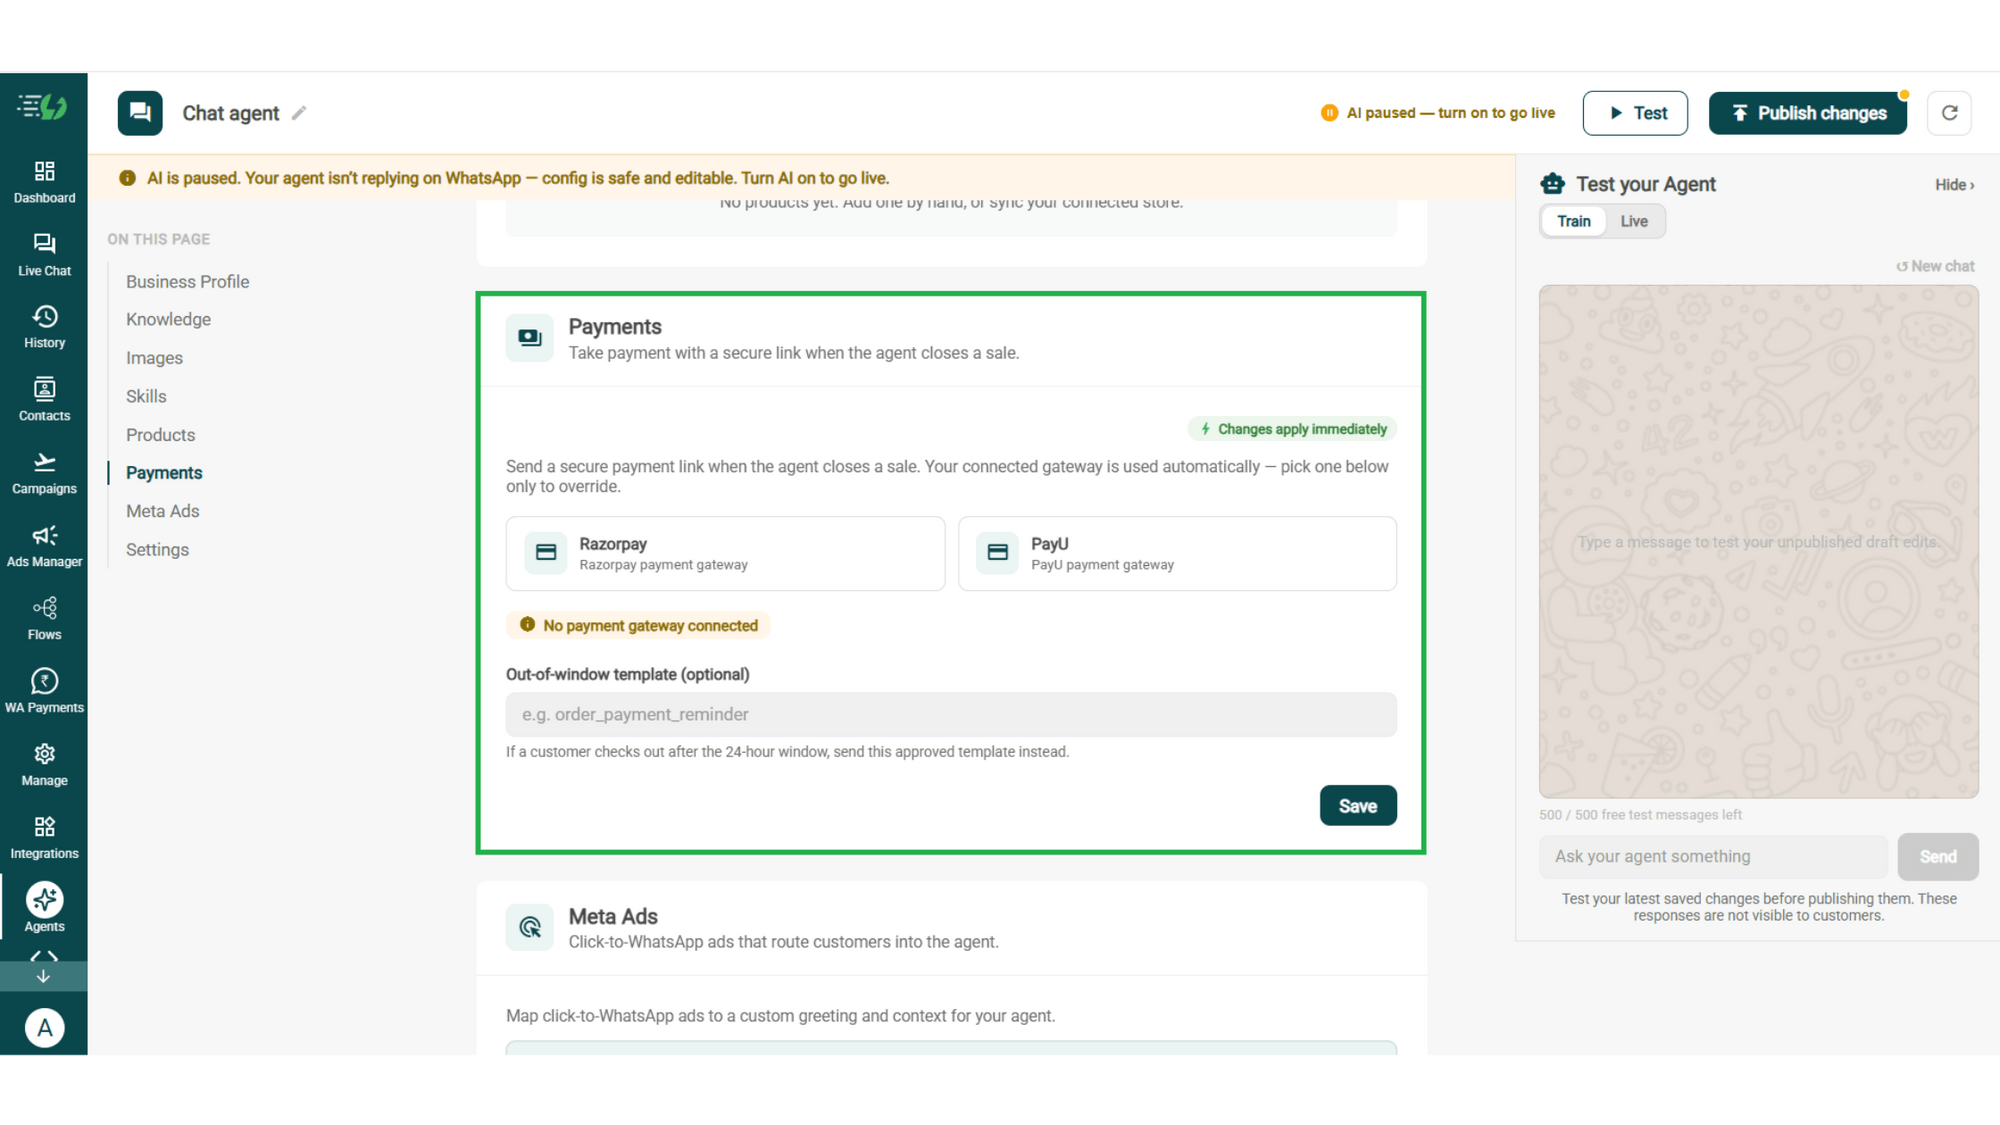The width and height of the screenshot is (2000, 1125).
Task: Click the robot icon beside Test your Agent
Action: (x=1552, y=184)
